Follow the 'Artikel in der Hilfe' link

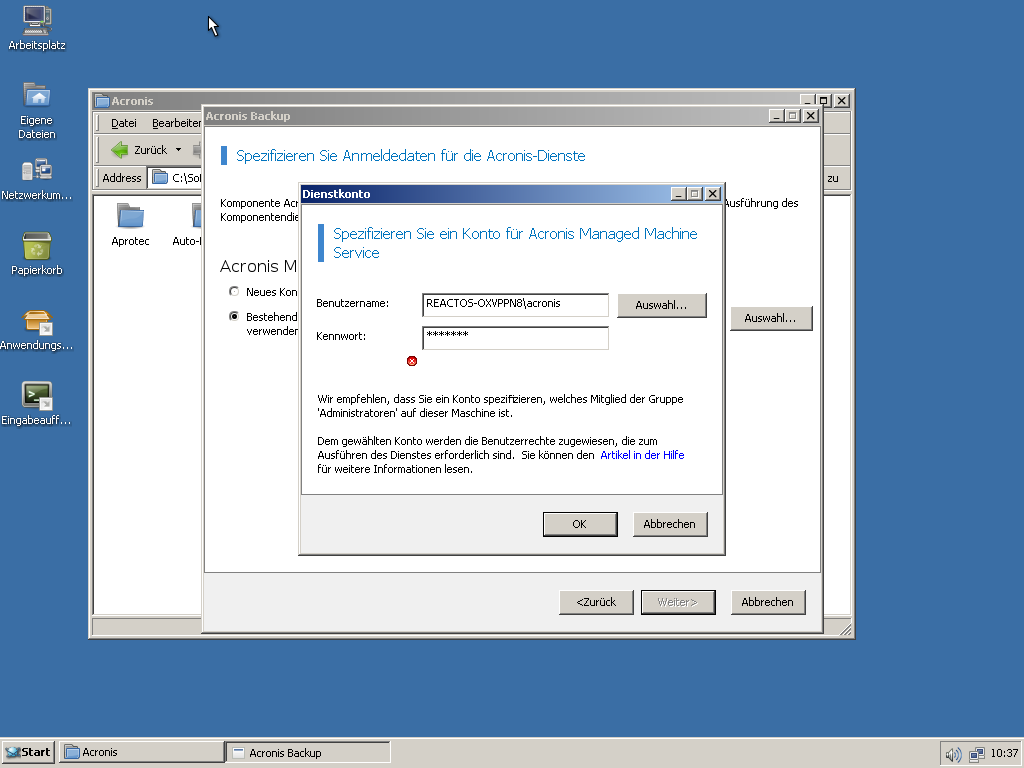tap(642, 455)
